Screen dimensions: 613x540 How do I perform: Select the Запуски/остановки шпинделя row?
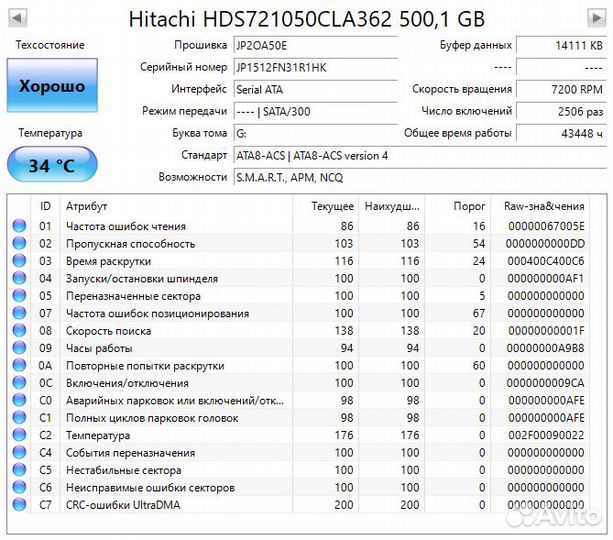tap(299, 278)
